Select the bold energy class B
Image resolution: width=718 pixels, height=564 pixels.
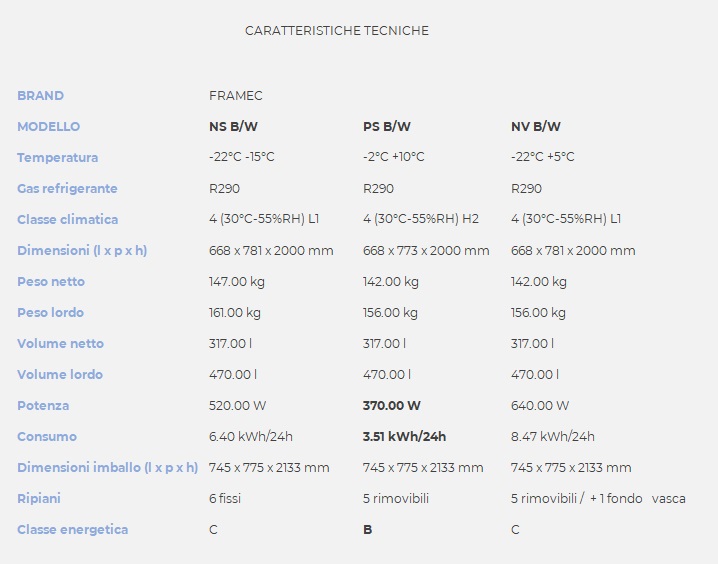[368, 530]
